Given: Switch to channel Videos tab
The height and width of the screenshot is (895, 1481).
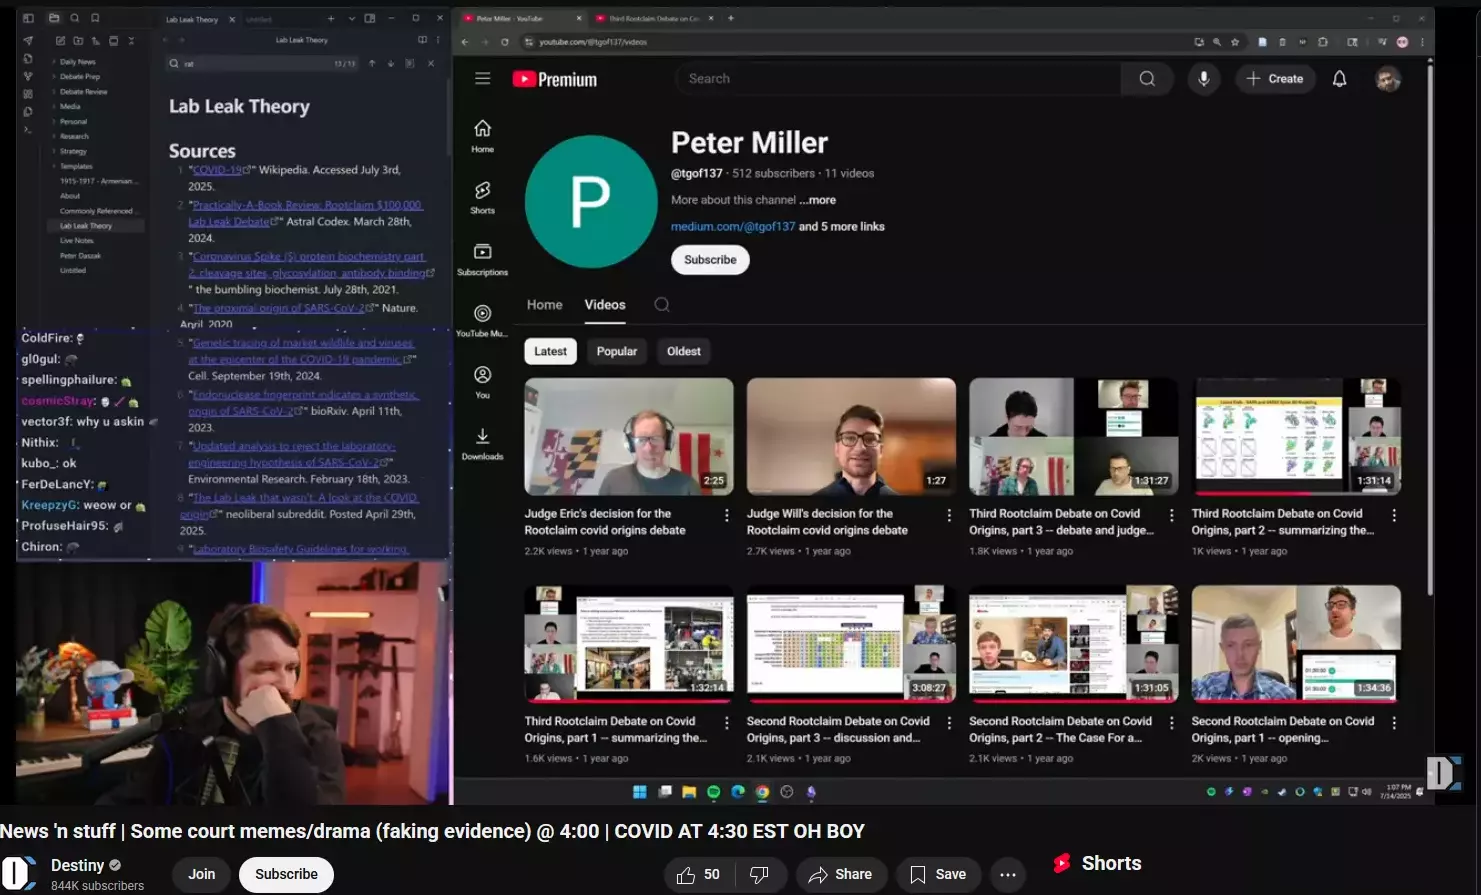Looking at the screenshot, I should click(x=605, y=305).
